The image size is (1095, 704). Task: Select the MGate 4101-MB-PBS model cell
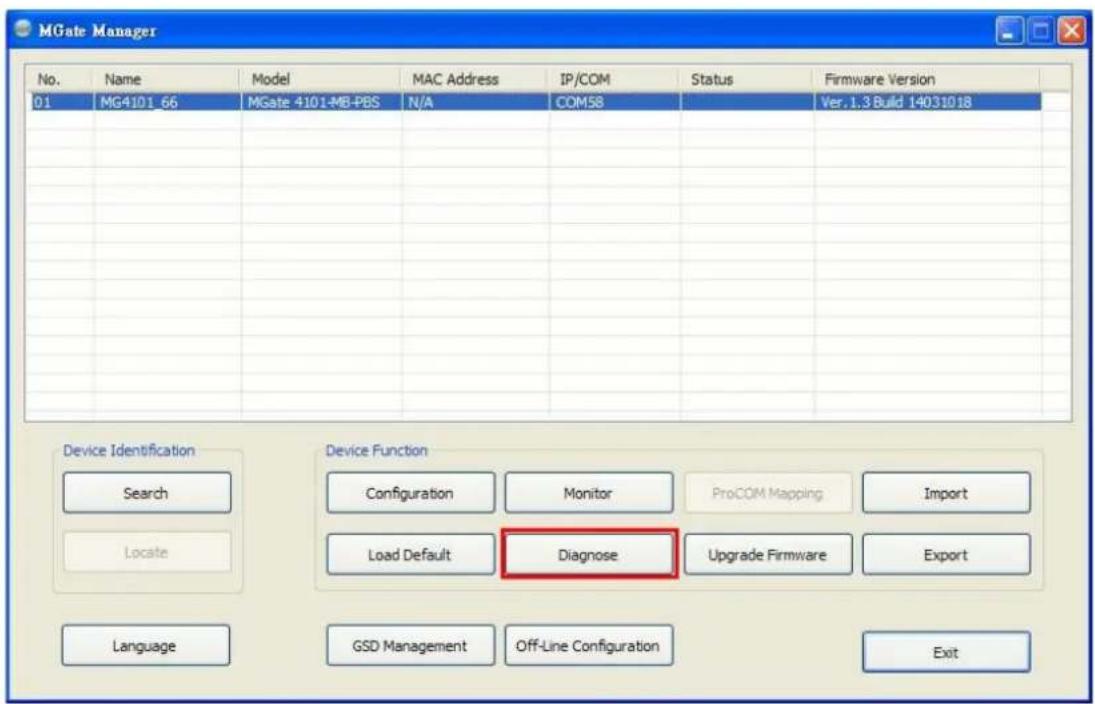[x=321, y=103]
